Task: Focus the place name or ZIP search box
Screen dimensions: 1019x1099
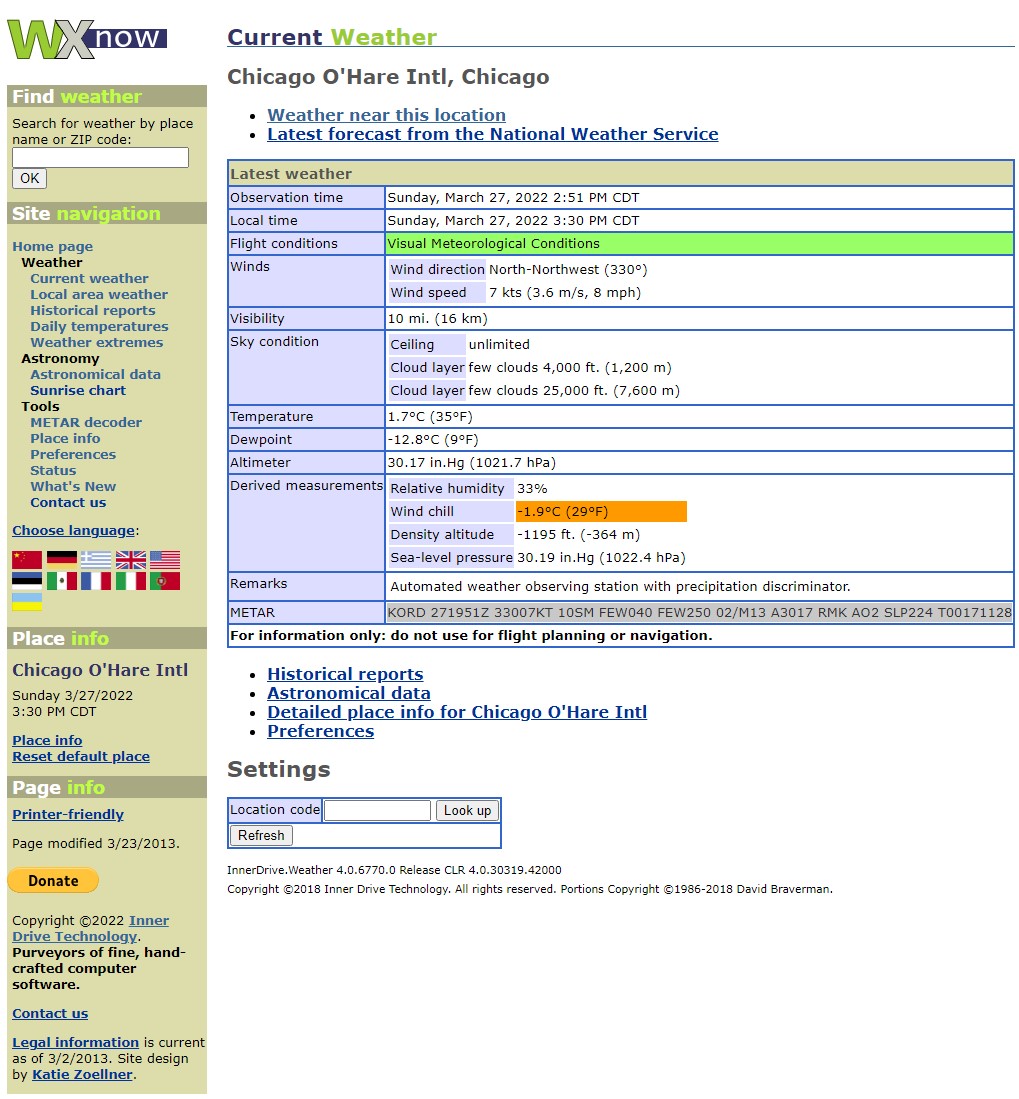Action: pyautogui.click(x=100, y=158)
